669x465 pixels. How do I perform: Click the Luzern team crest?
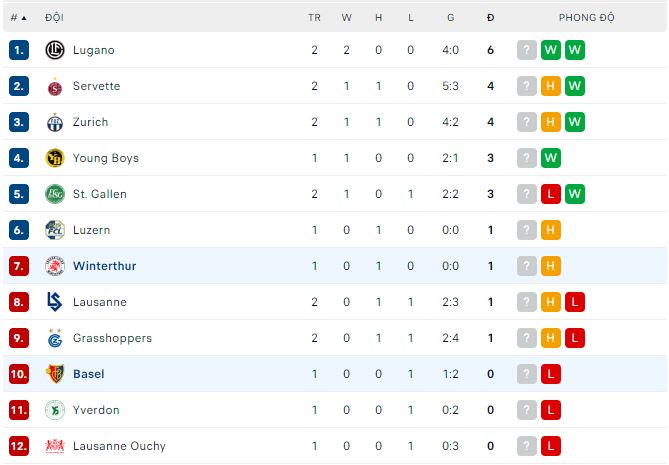tap(55, 230)
